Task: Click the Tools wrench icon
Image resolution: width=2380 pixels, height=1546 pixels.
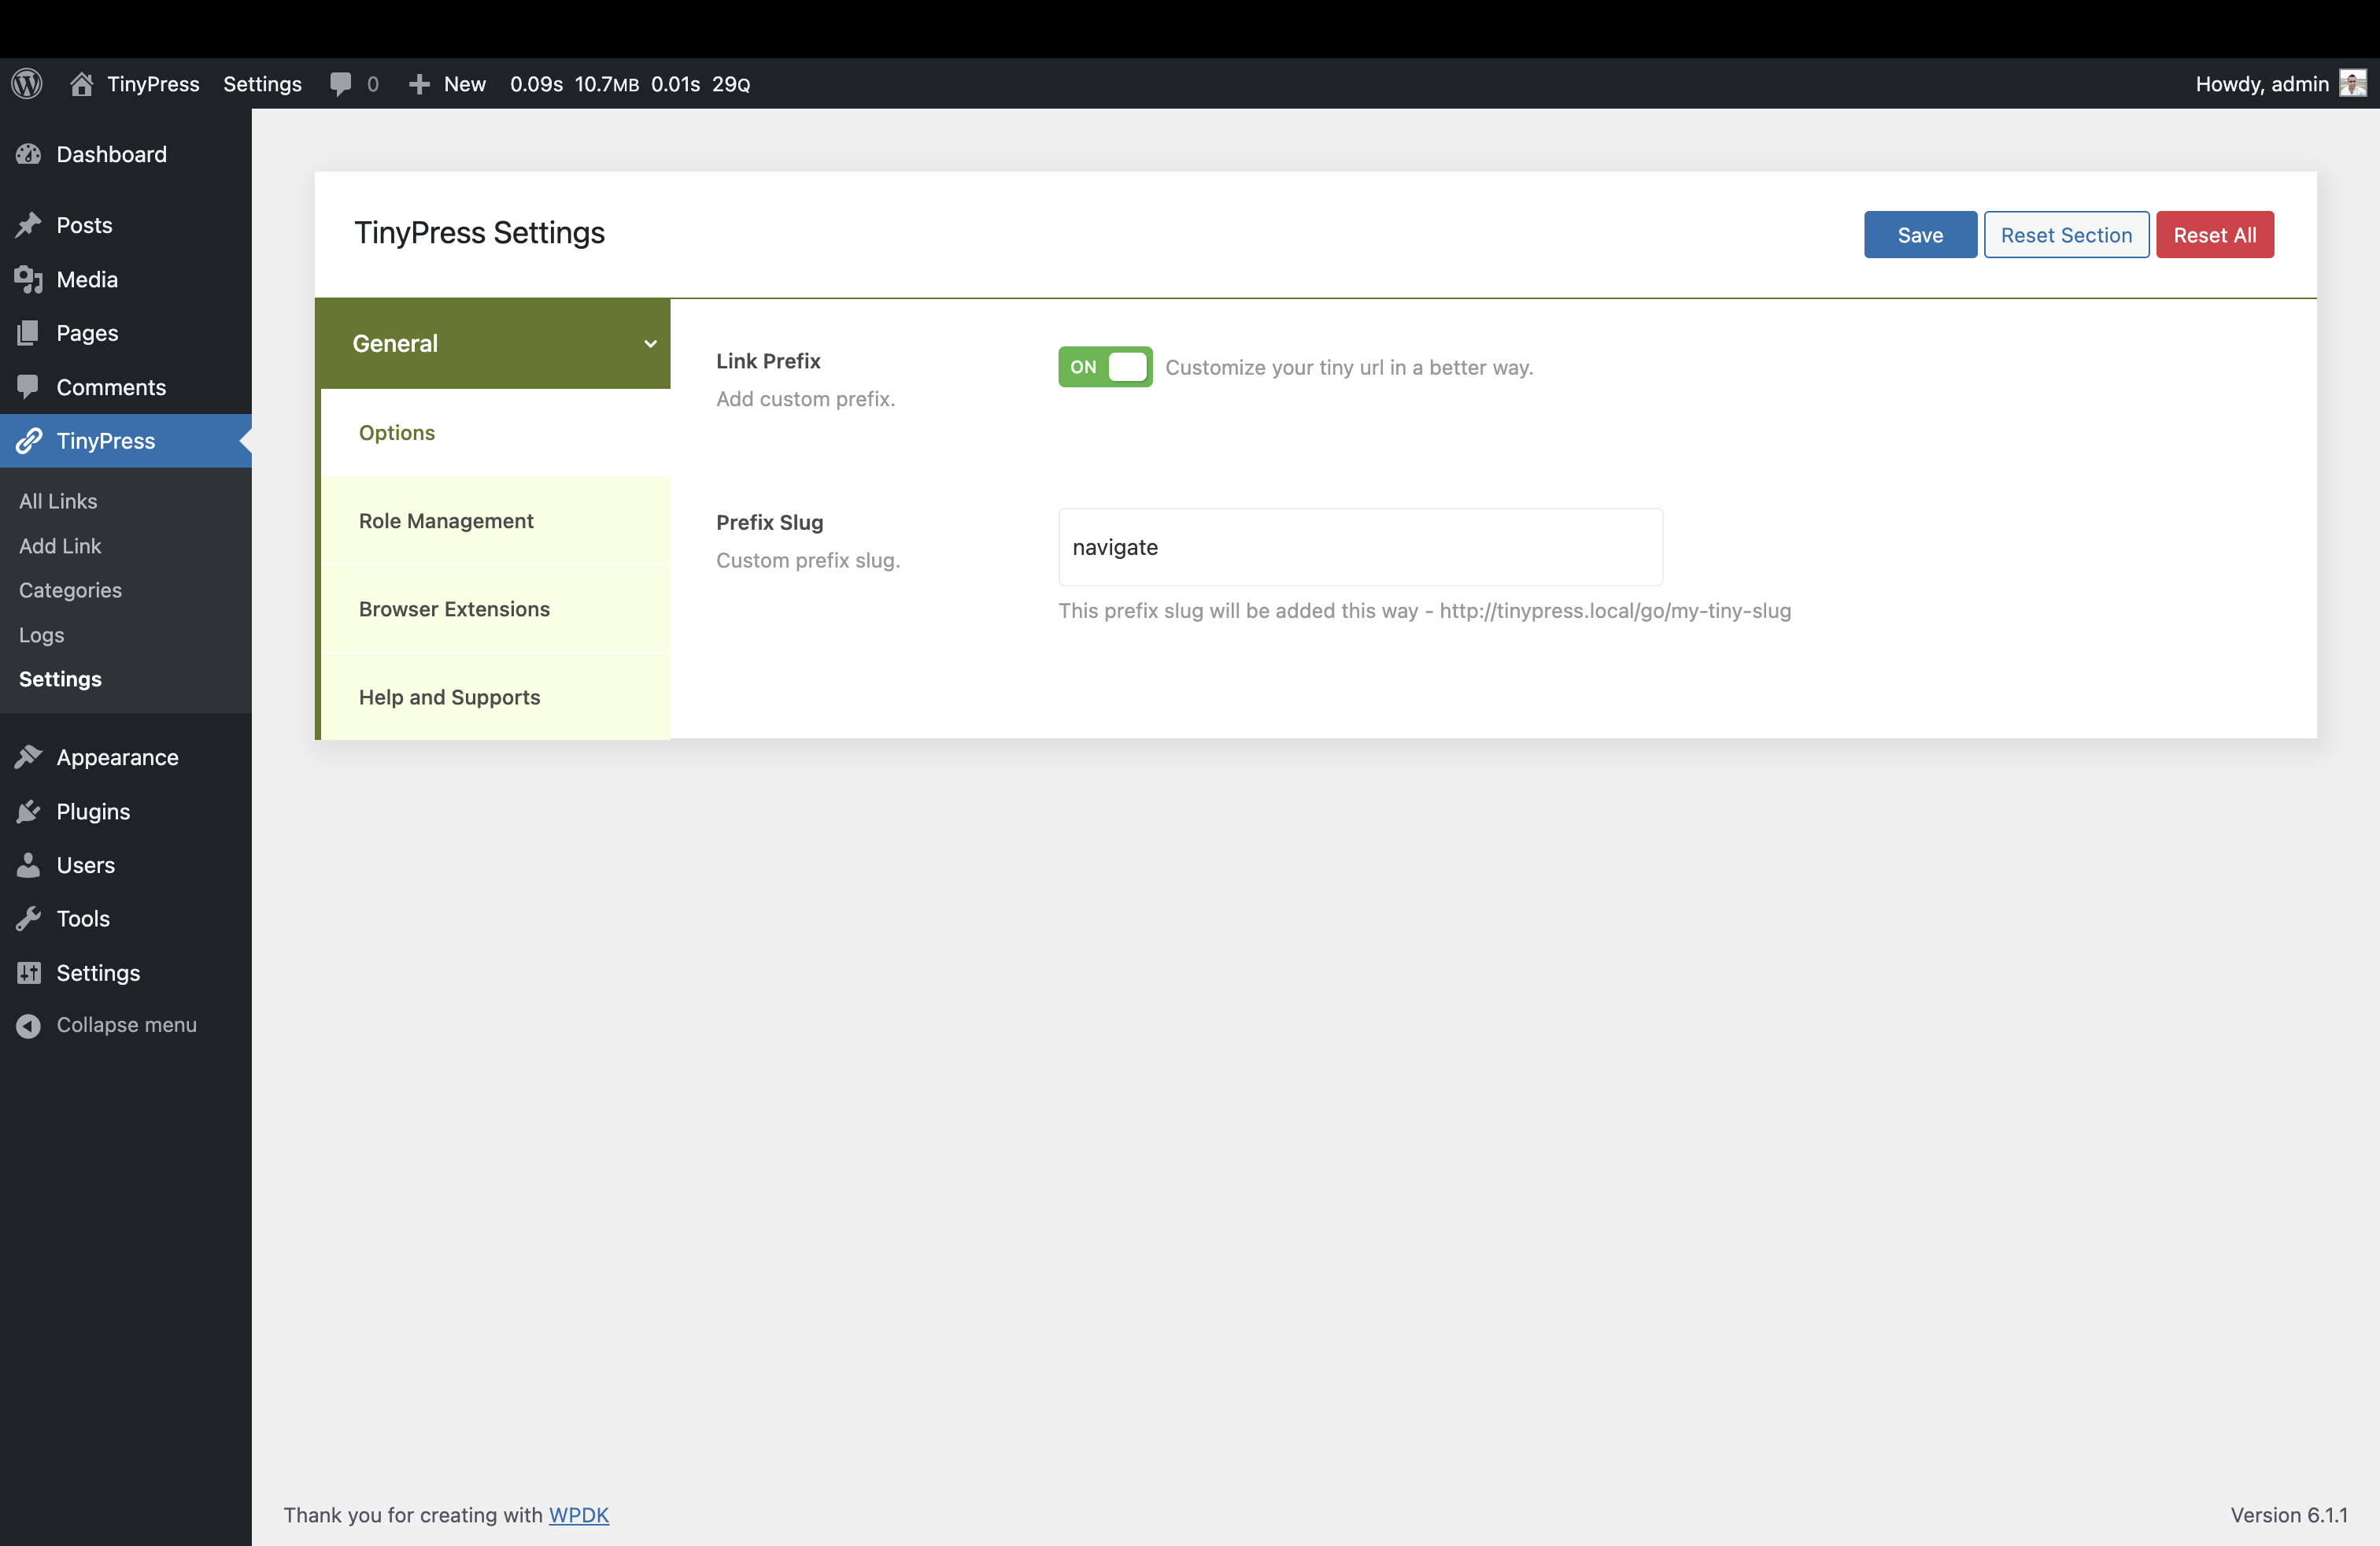Action: (x=29, y=918)
